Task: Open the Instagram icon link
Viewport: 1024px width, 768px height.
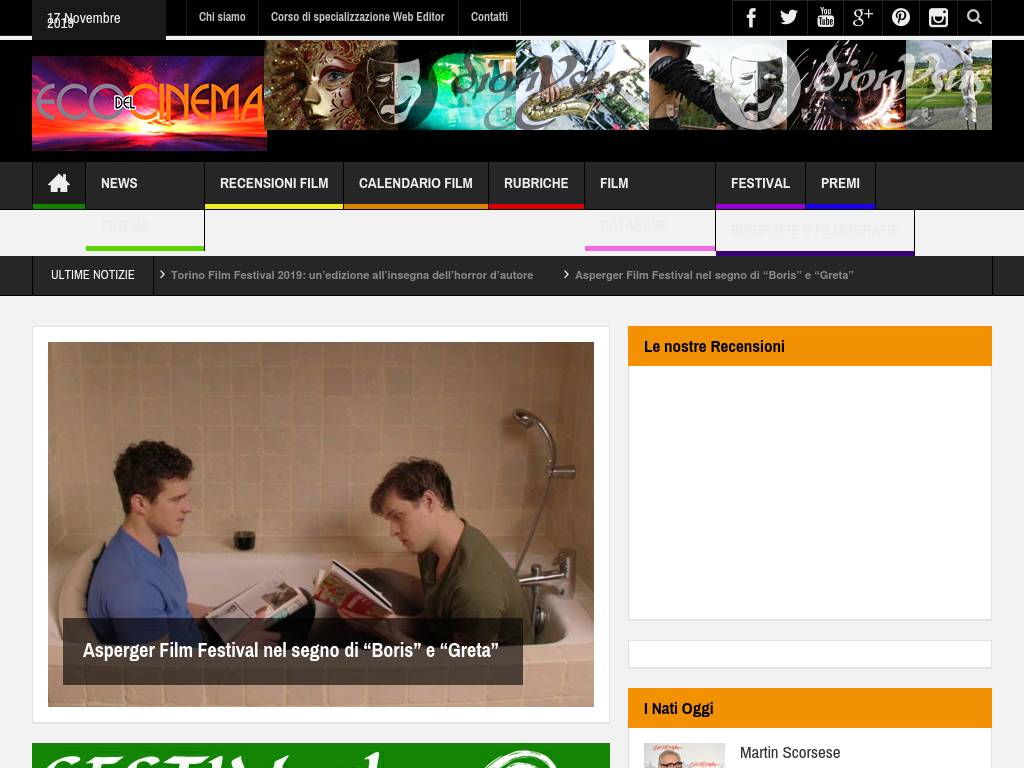Action: point(938,18)
